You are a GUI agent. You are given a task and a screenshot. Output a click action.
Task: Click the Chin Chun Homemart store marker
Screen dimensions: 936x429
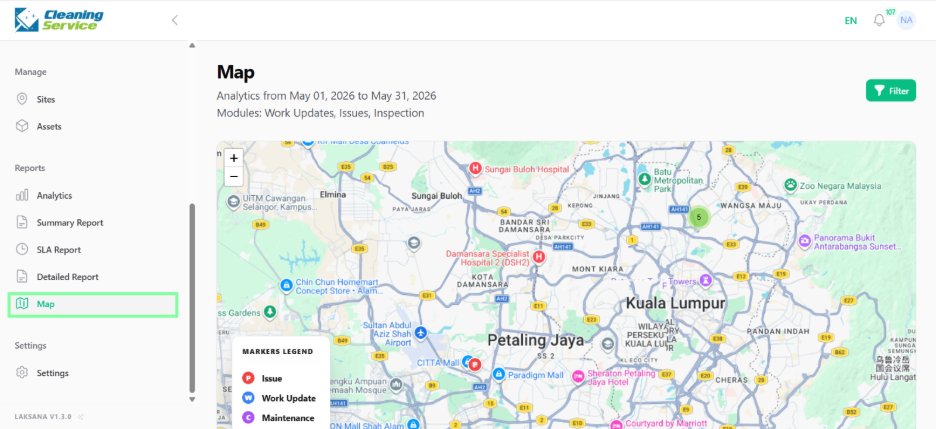pos(287,286)
